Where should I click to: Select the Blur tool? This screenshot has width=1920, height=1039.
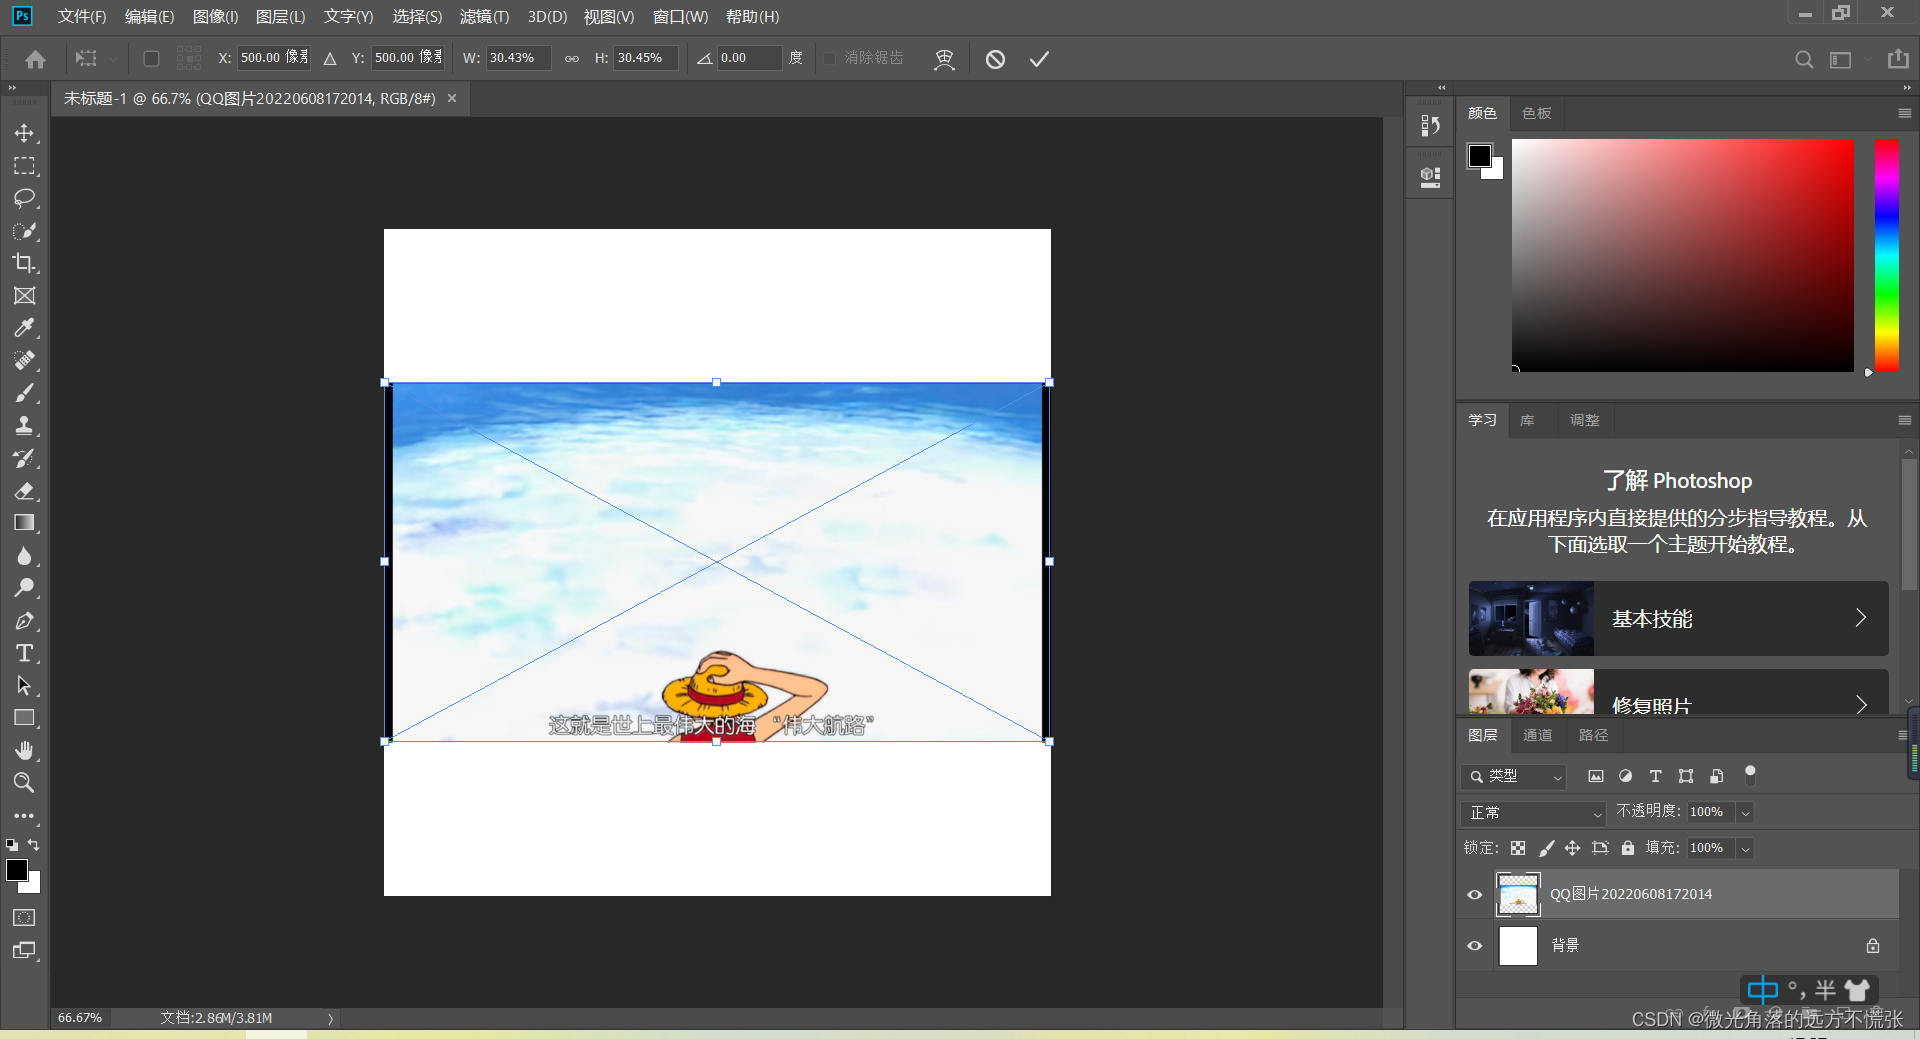(24, 556)
